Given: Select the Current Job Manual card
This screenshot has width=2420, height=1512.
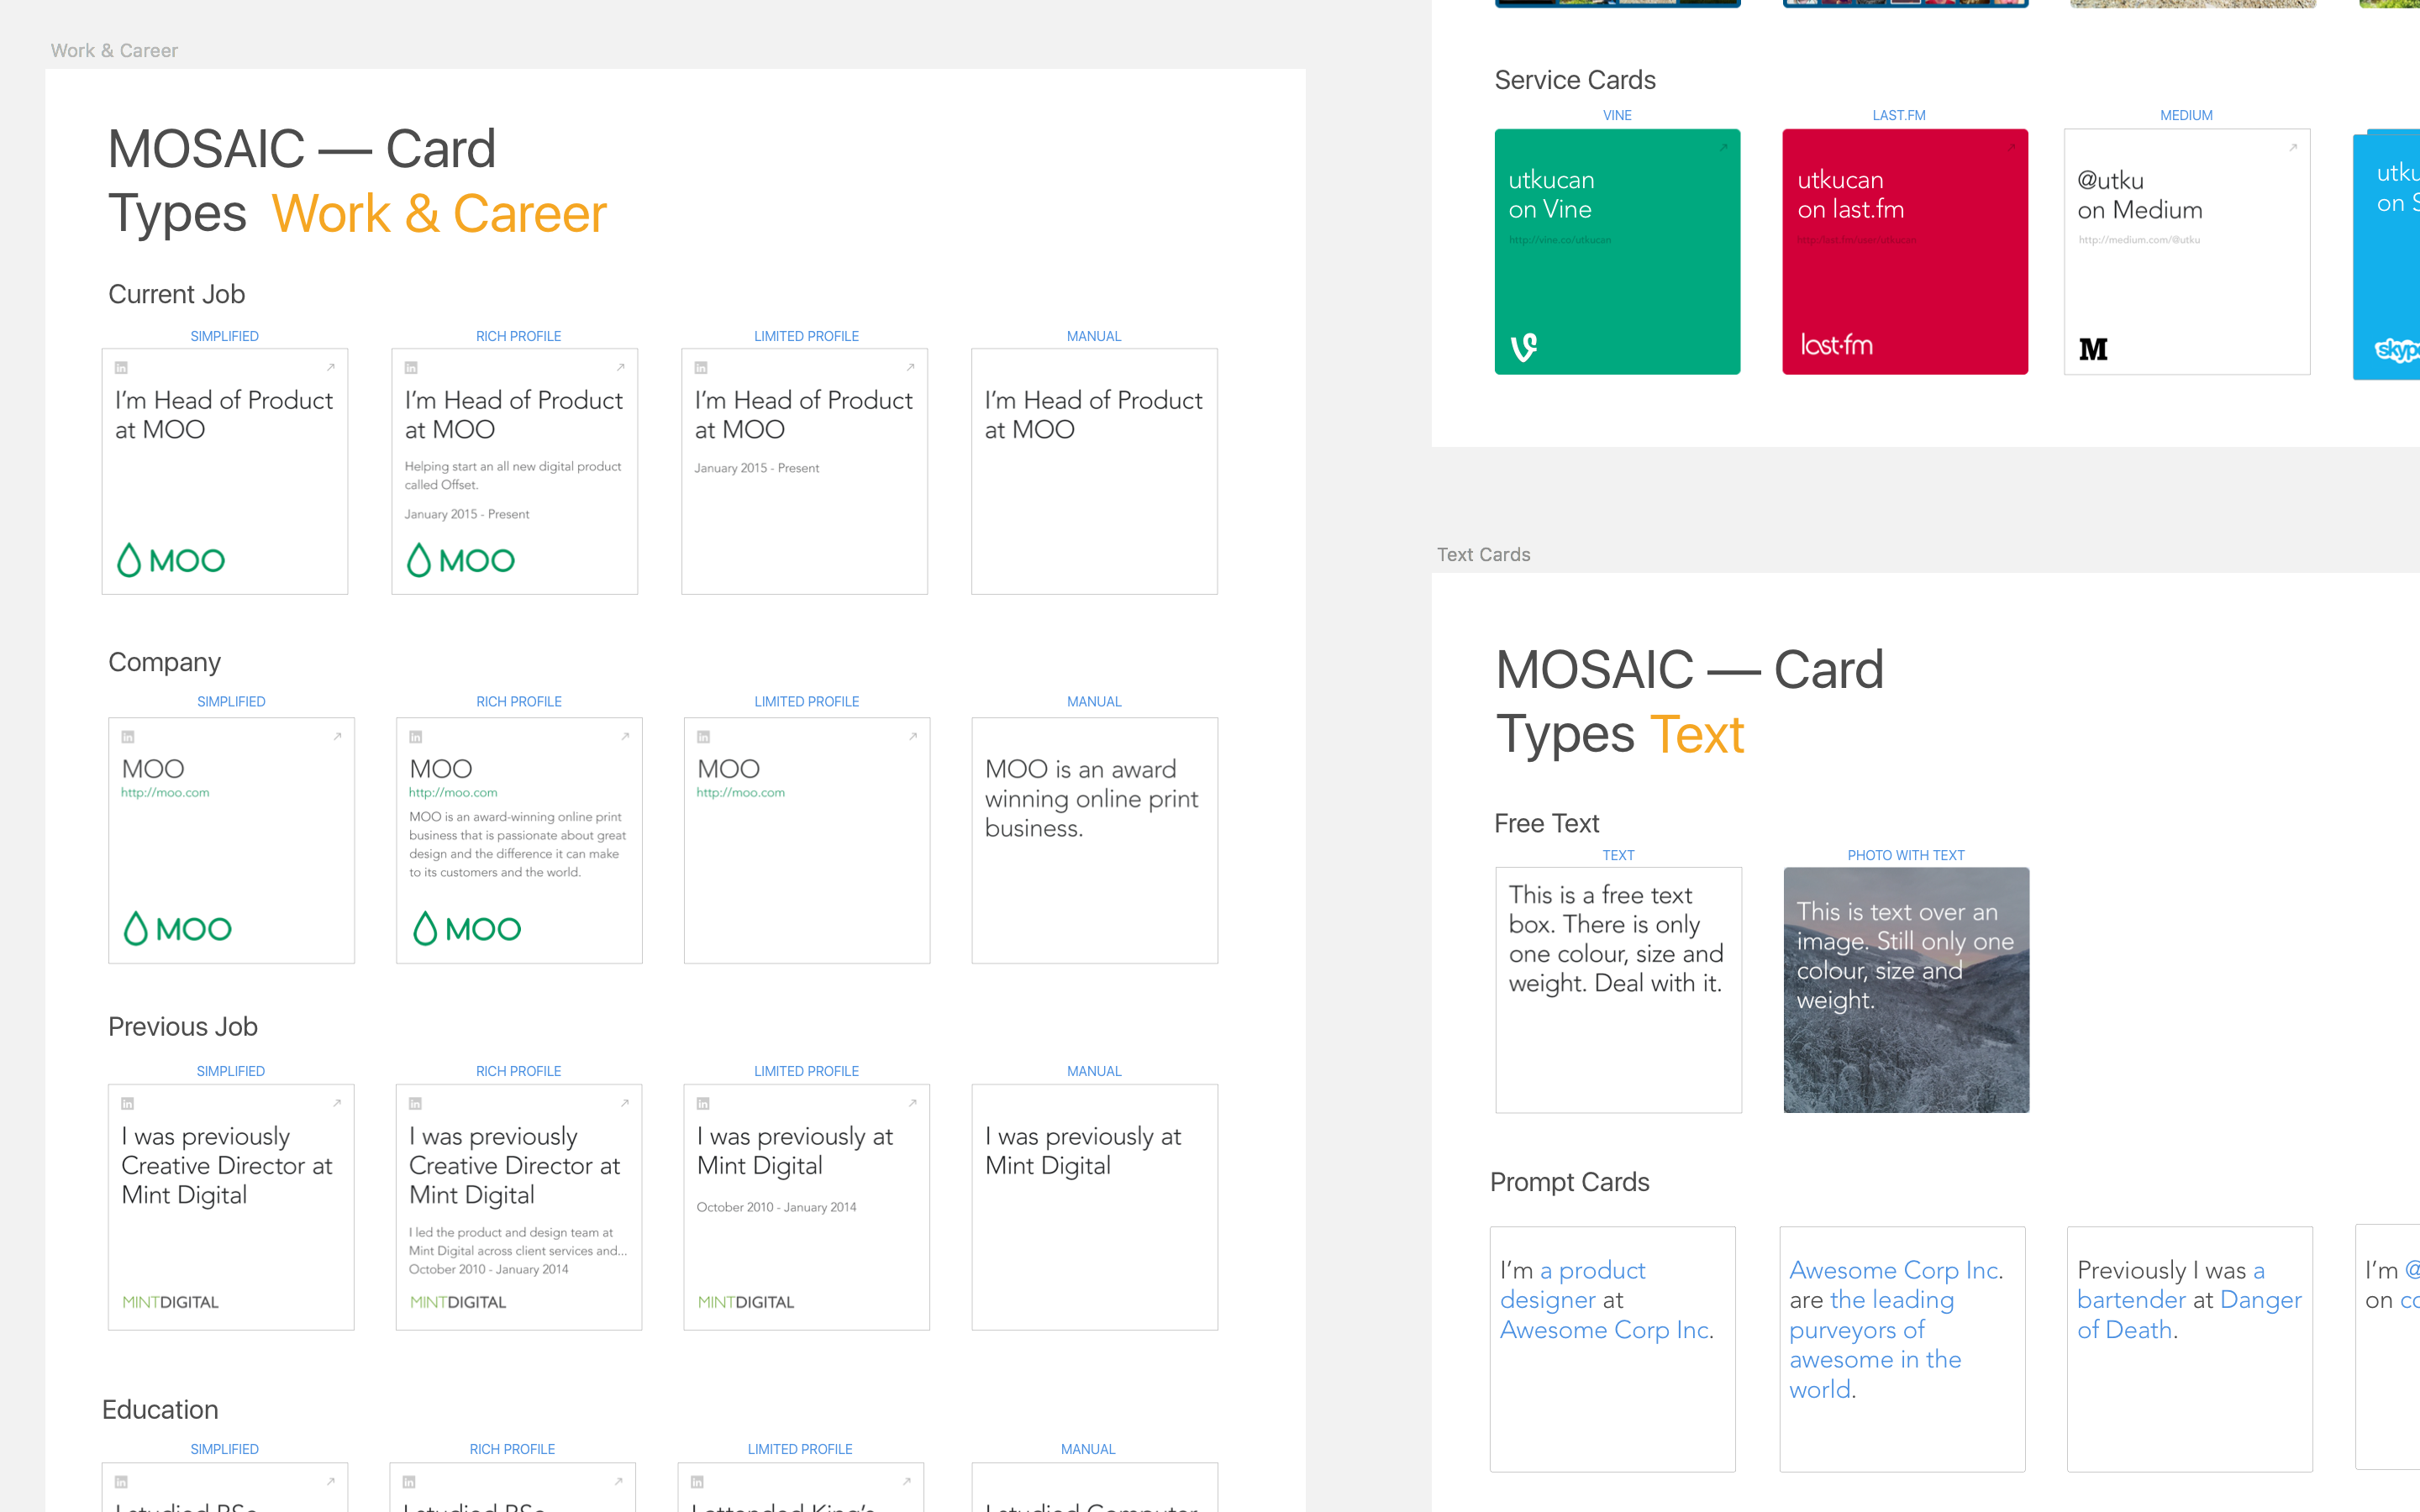Looking at the screenshot, I should 1094,471.
